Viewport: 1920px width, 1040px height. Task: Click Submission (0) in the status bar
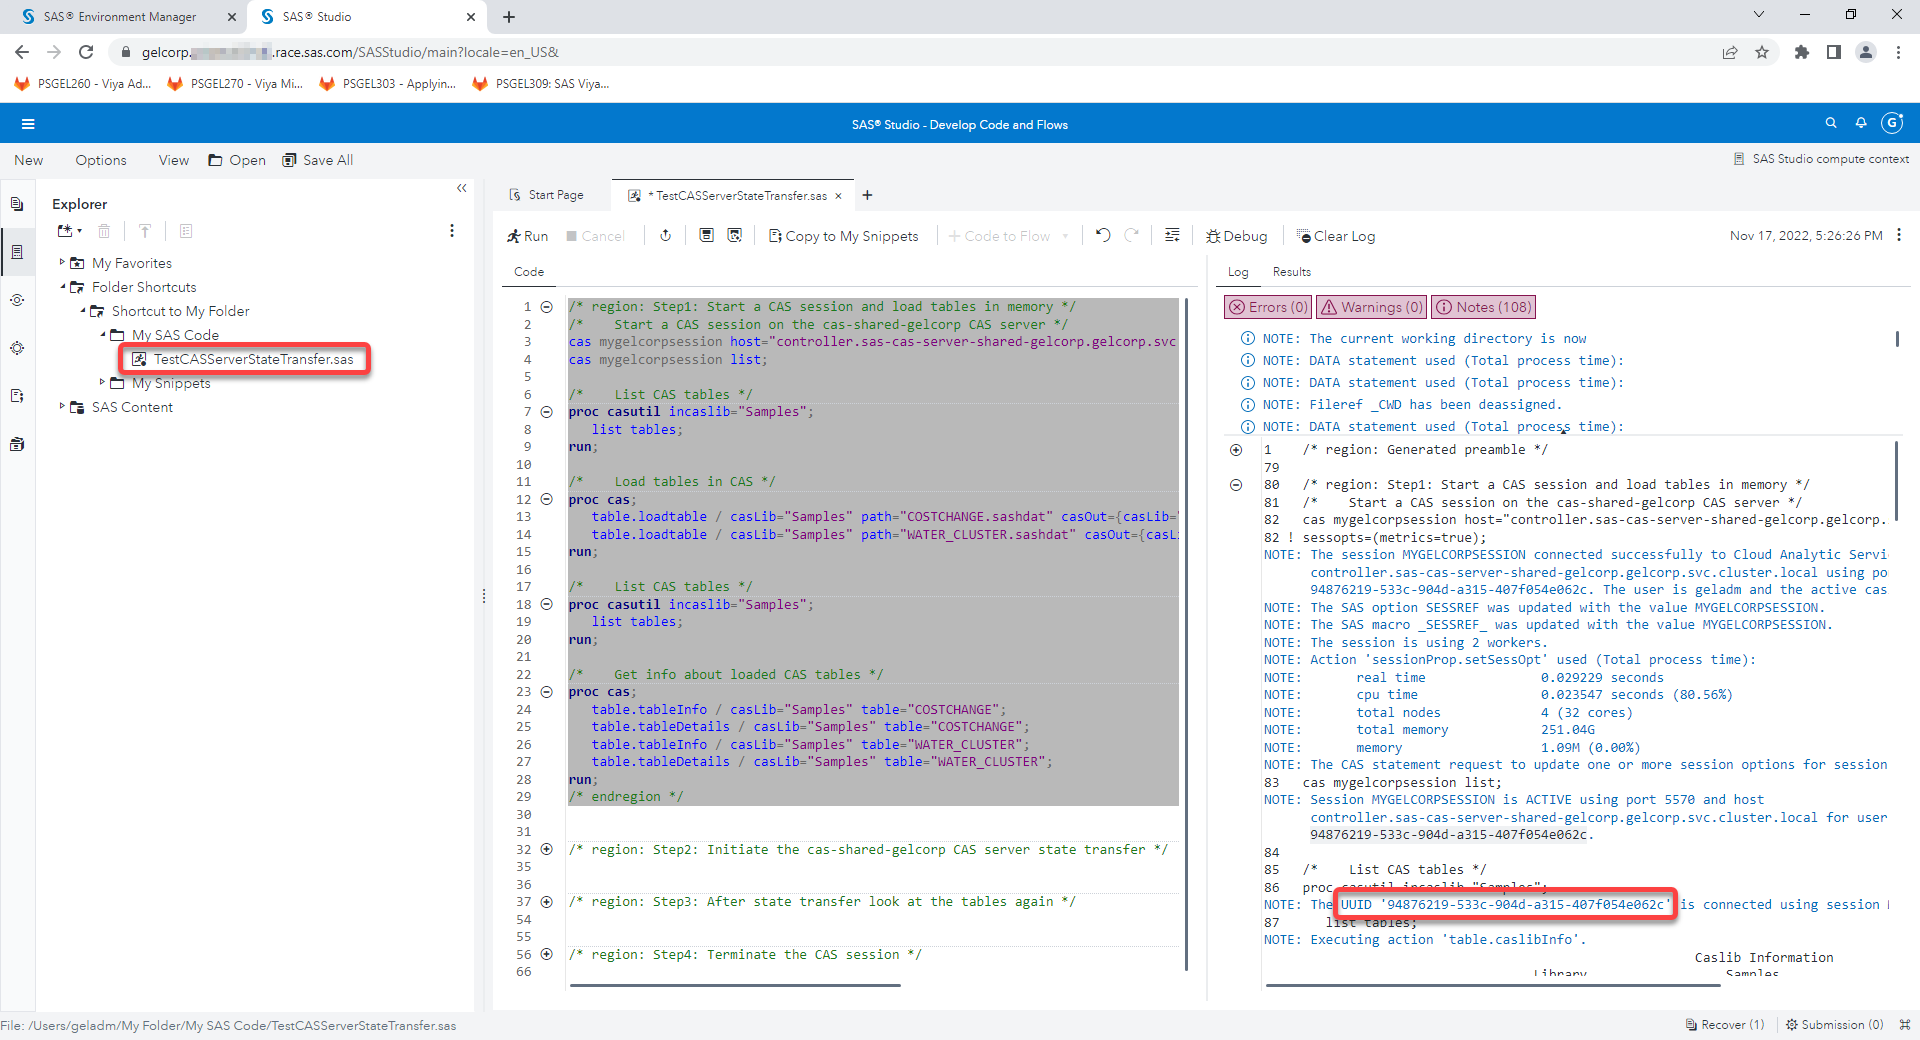point(1835,1025)
